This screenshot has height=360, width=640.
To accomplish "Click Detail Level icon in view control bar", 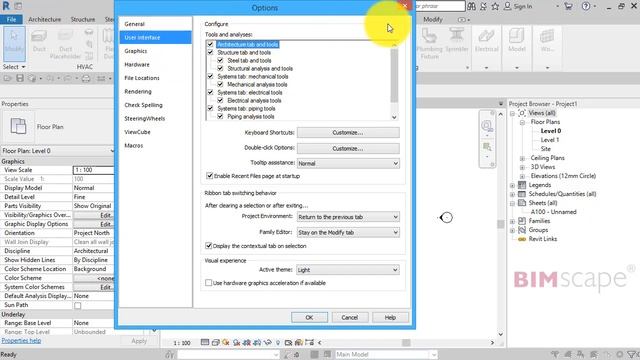I will coord(205,342).
